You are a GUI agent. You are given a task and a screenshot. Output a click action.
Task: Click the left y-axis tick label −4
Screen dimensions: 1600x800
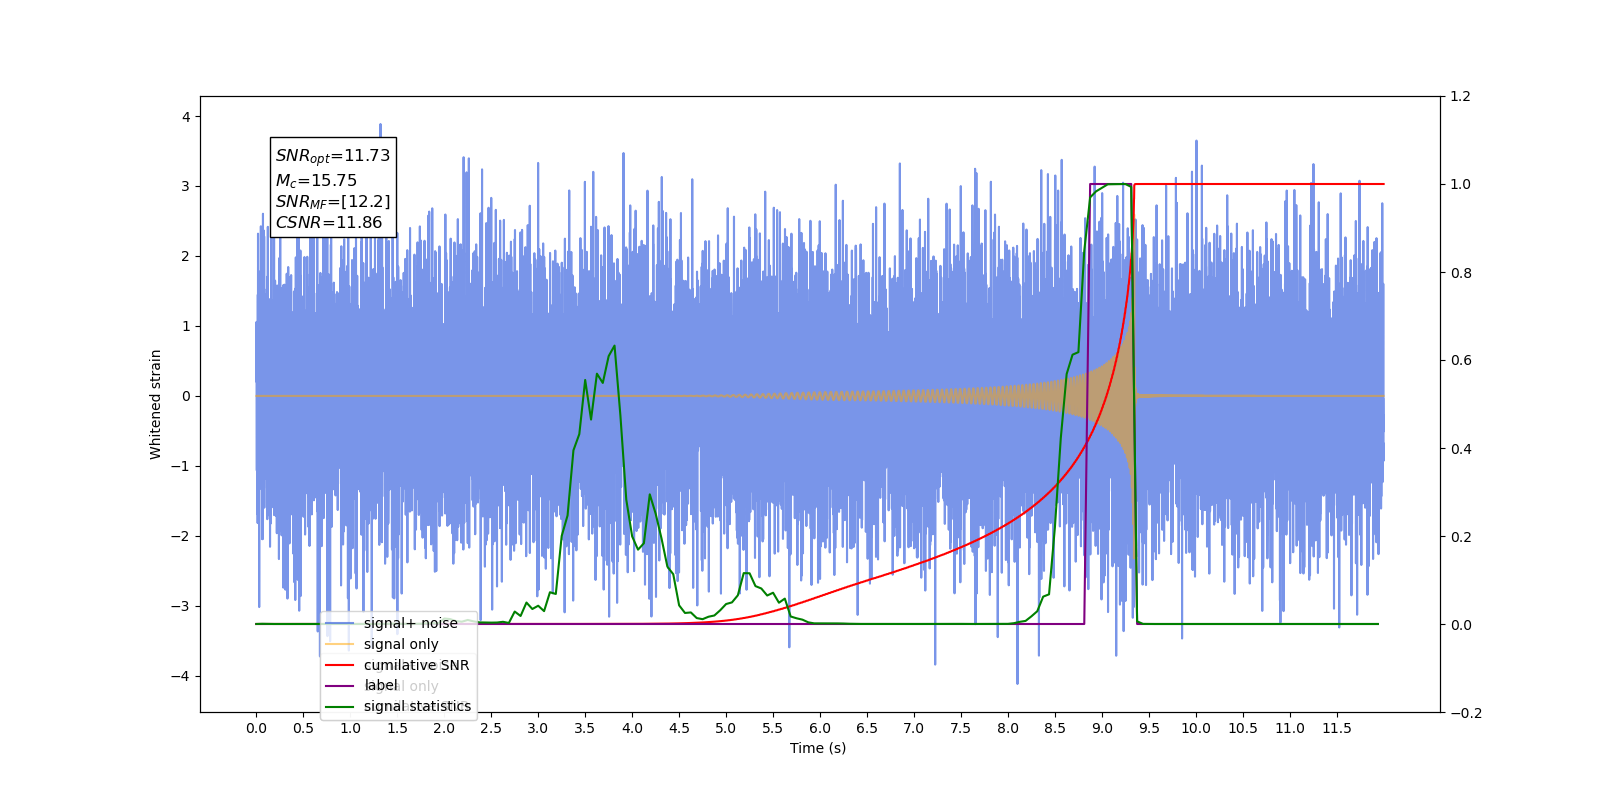tap(180, 676)
